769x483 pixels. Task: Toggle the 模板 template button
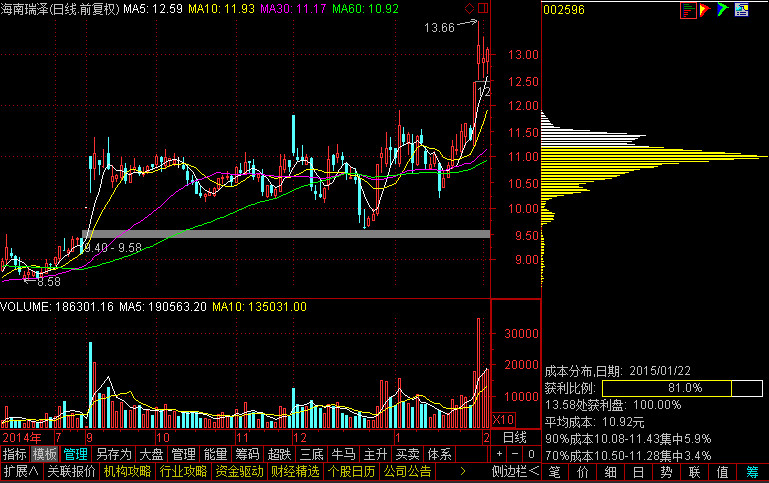coord(45,454)
